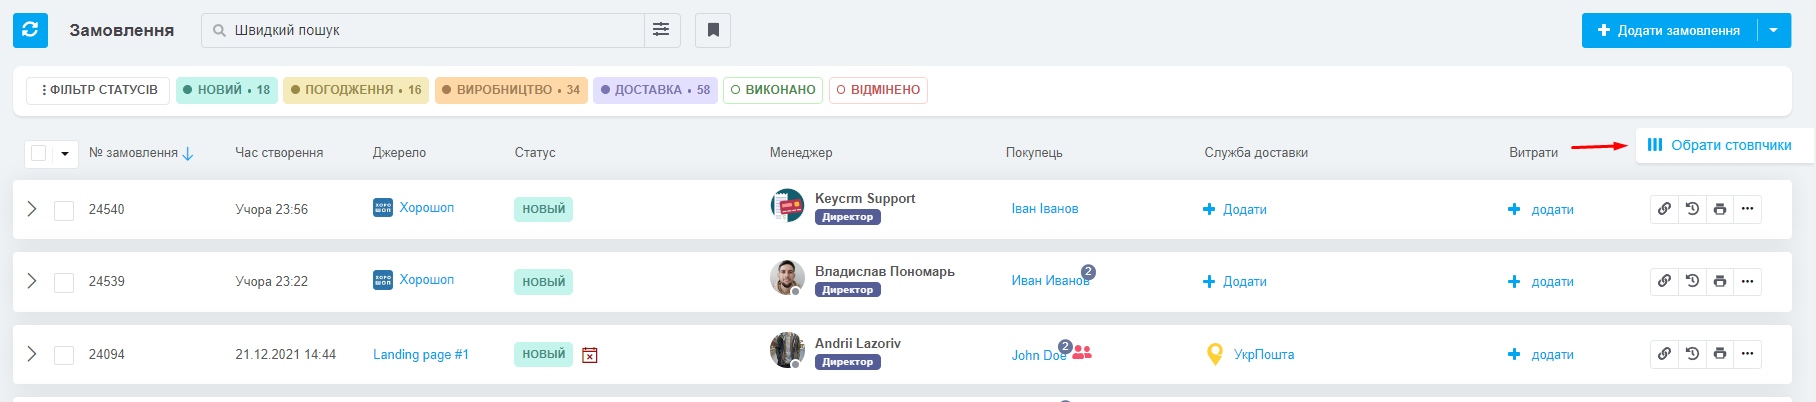Copy link icon for order 24540

(x=1664, y=209)
